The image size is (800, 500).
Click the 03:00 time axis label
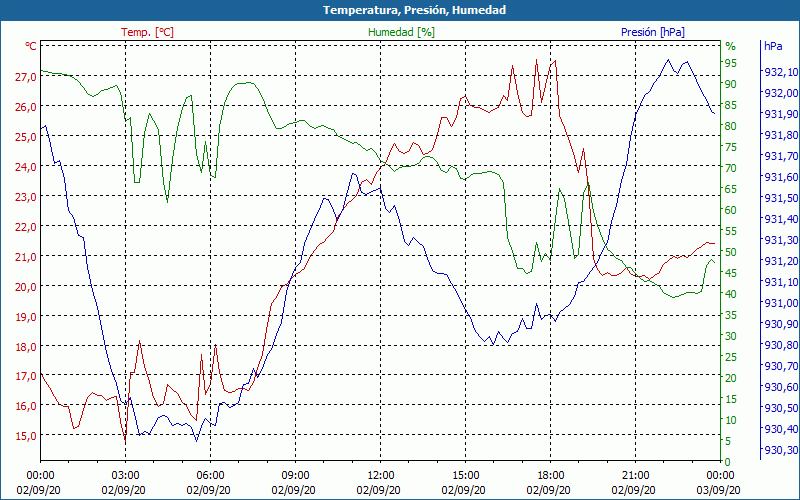125,476
